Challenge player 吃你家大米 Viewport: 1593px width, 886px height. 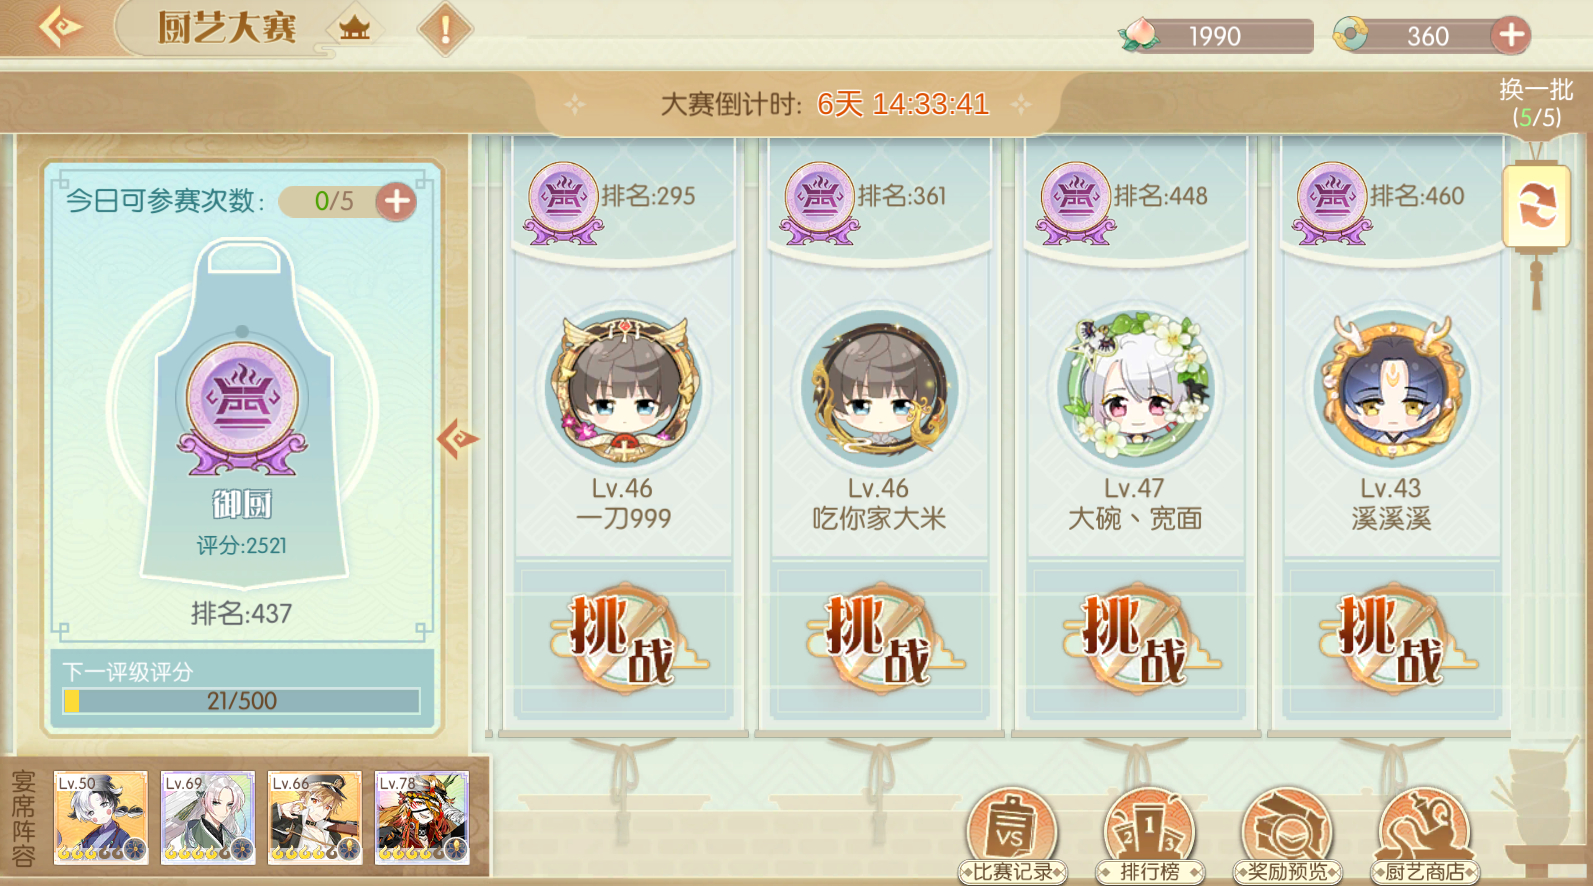879,640
